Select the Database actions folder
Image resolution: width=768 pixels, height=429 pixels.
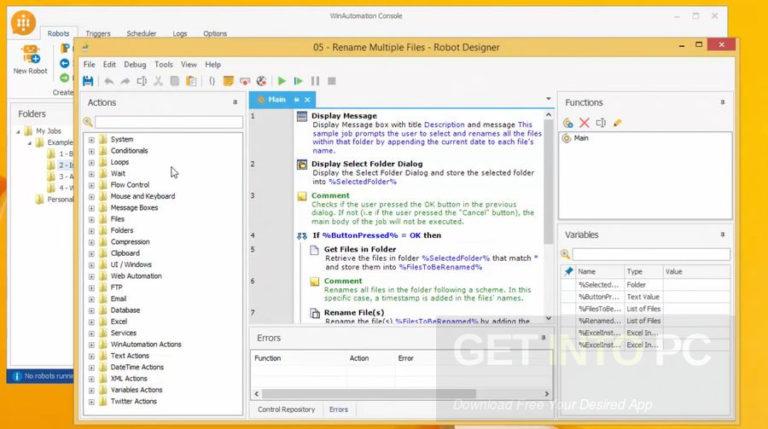[125, 310]
